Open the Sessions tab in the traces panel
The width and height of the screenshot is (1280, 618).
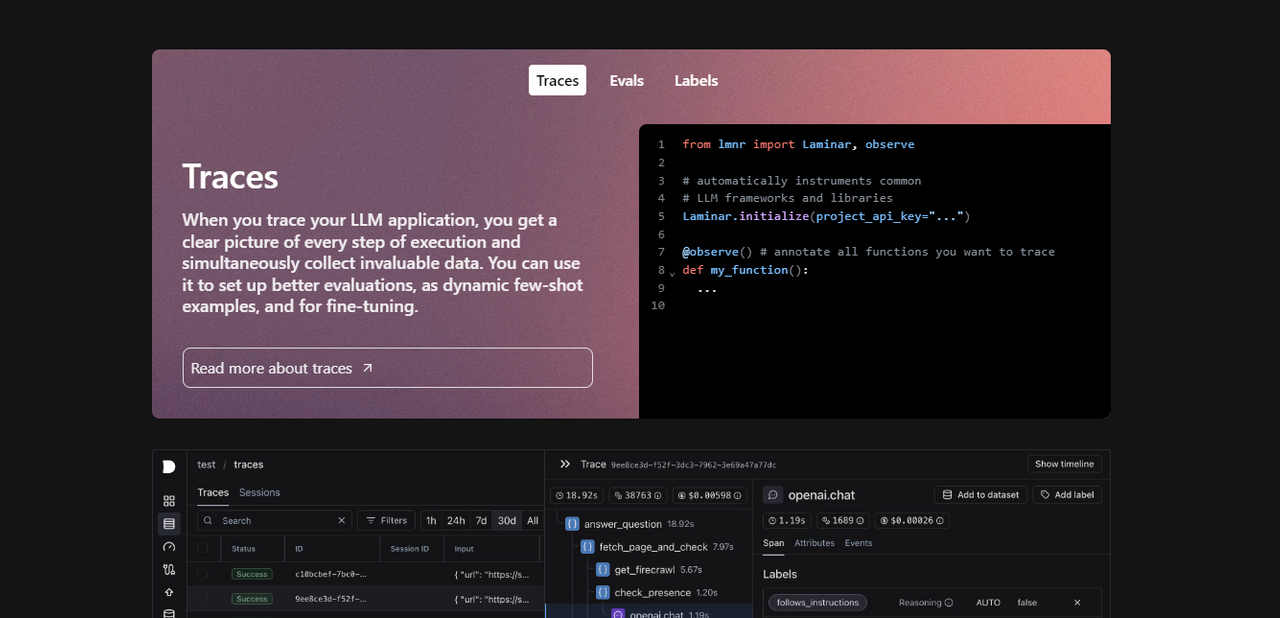tap(259, 492)
